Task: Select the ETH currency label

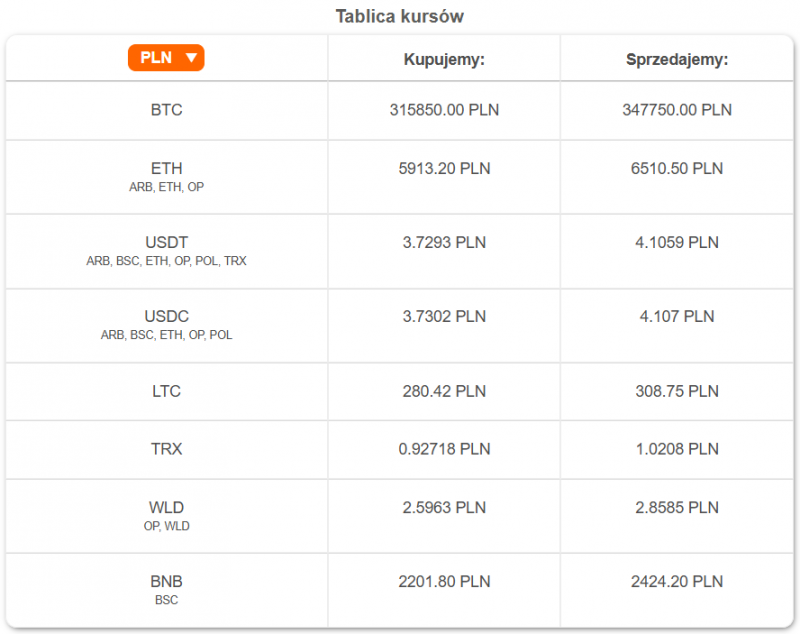Action: (x=166, y=168)
